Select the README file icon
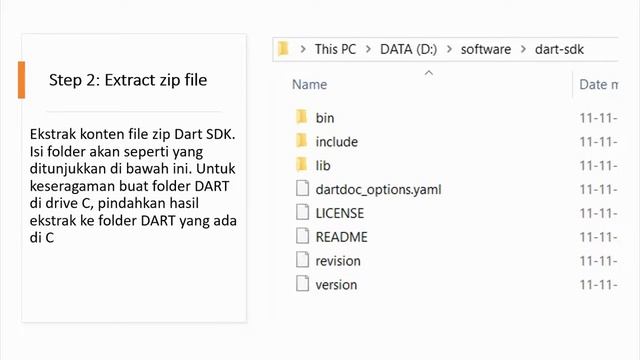640x360 pixels. pyautogui.click(x=302, y=236)
